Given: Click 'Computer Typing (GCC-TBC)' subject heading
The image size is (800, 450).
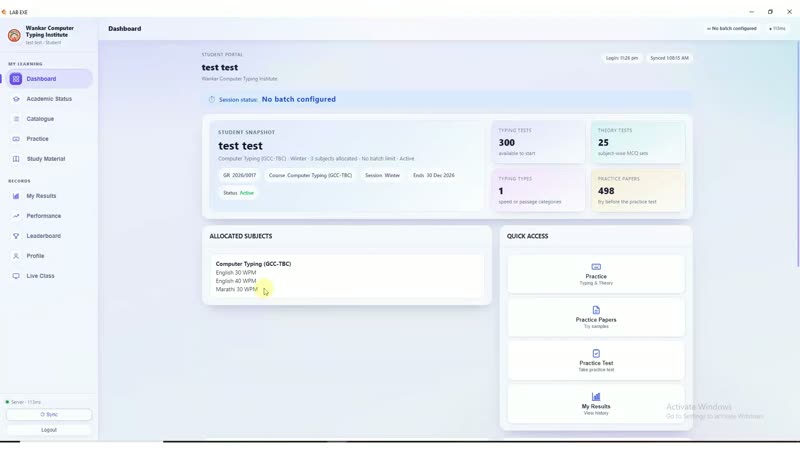Looking at the screenshot, I should point(253,264).
